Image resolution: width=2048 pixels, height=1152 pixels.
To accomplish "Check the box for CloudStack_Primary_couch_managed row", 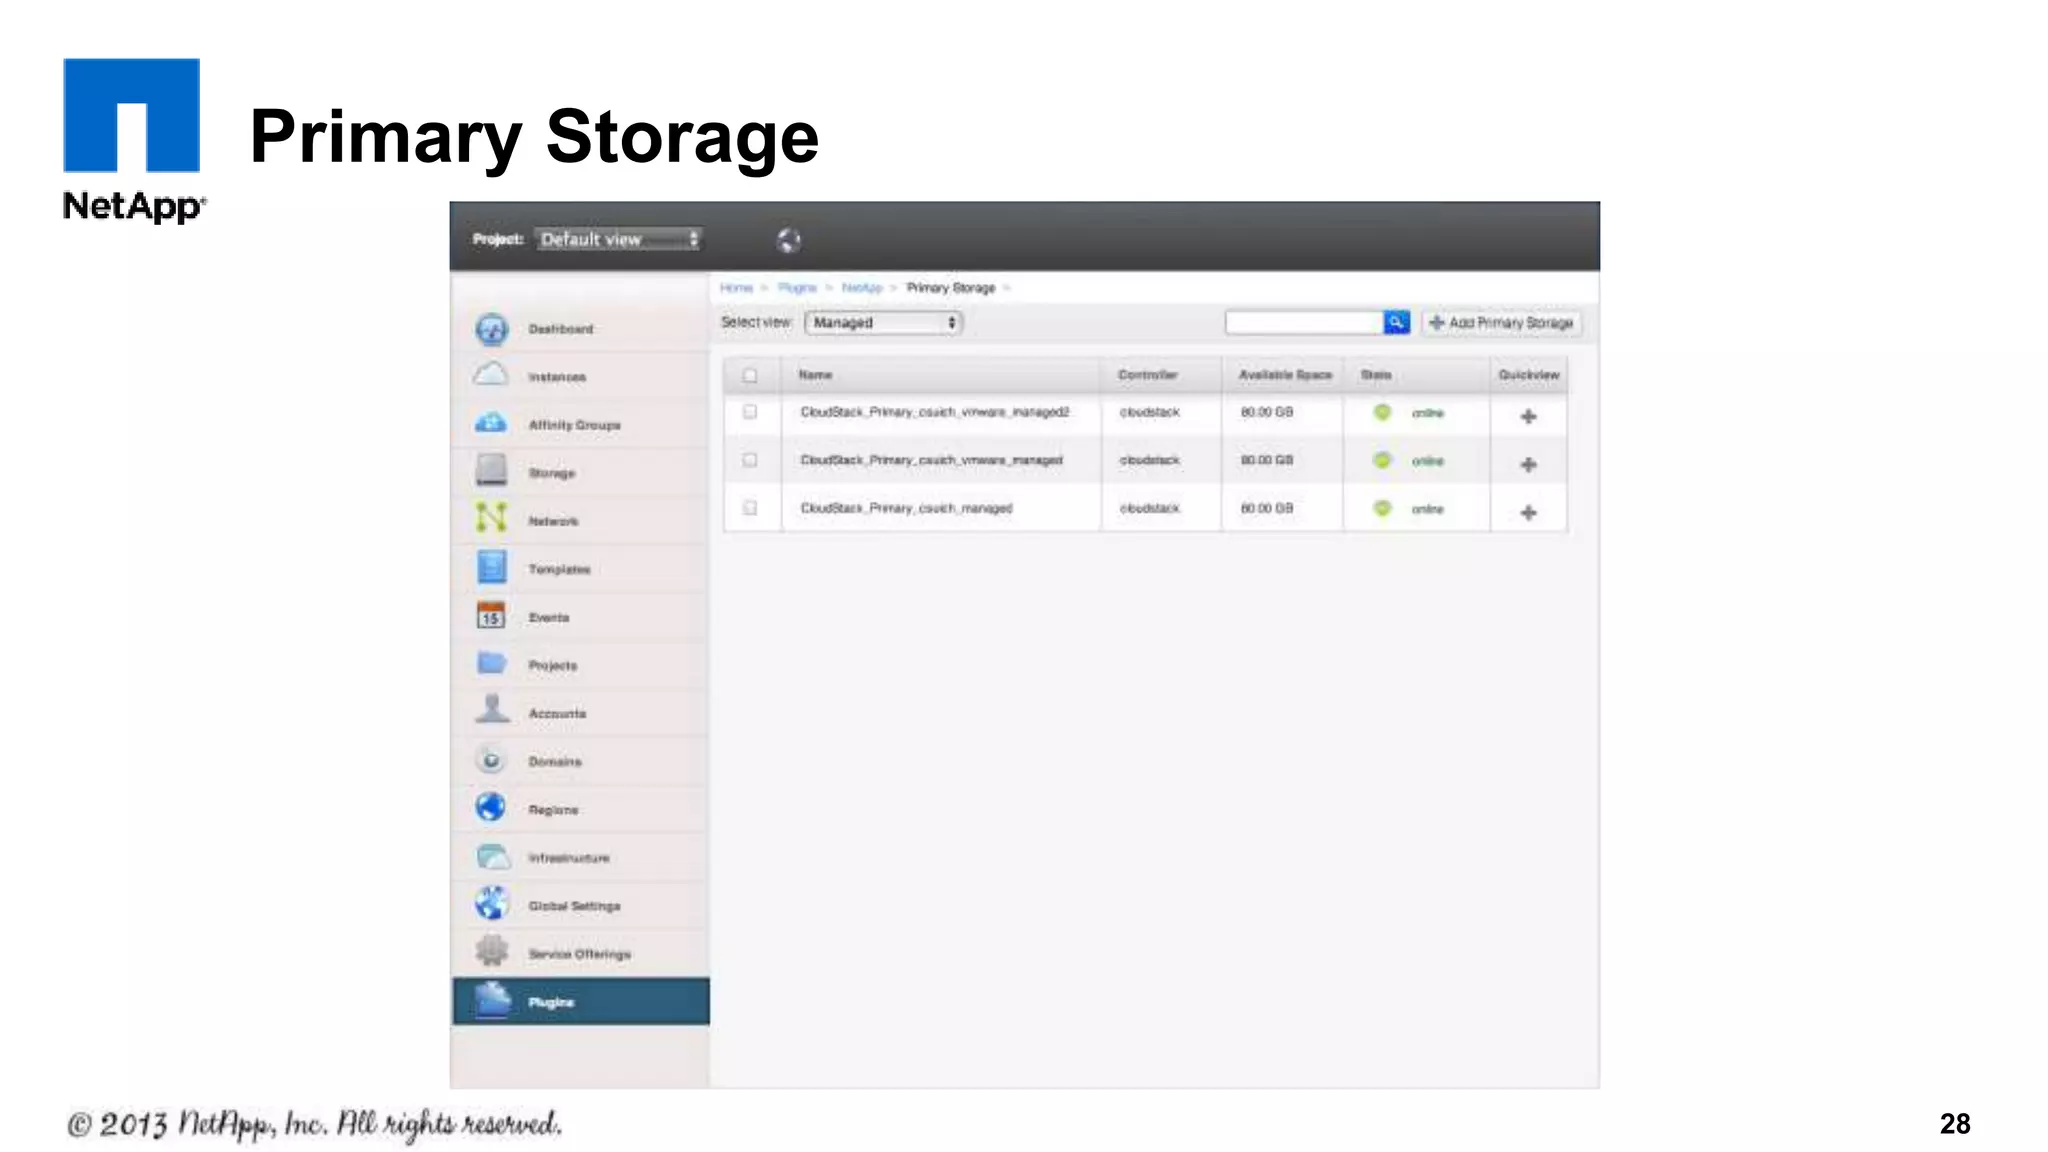I will coord(750,508).
